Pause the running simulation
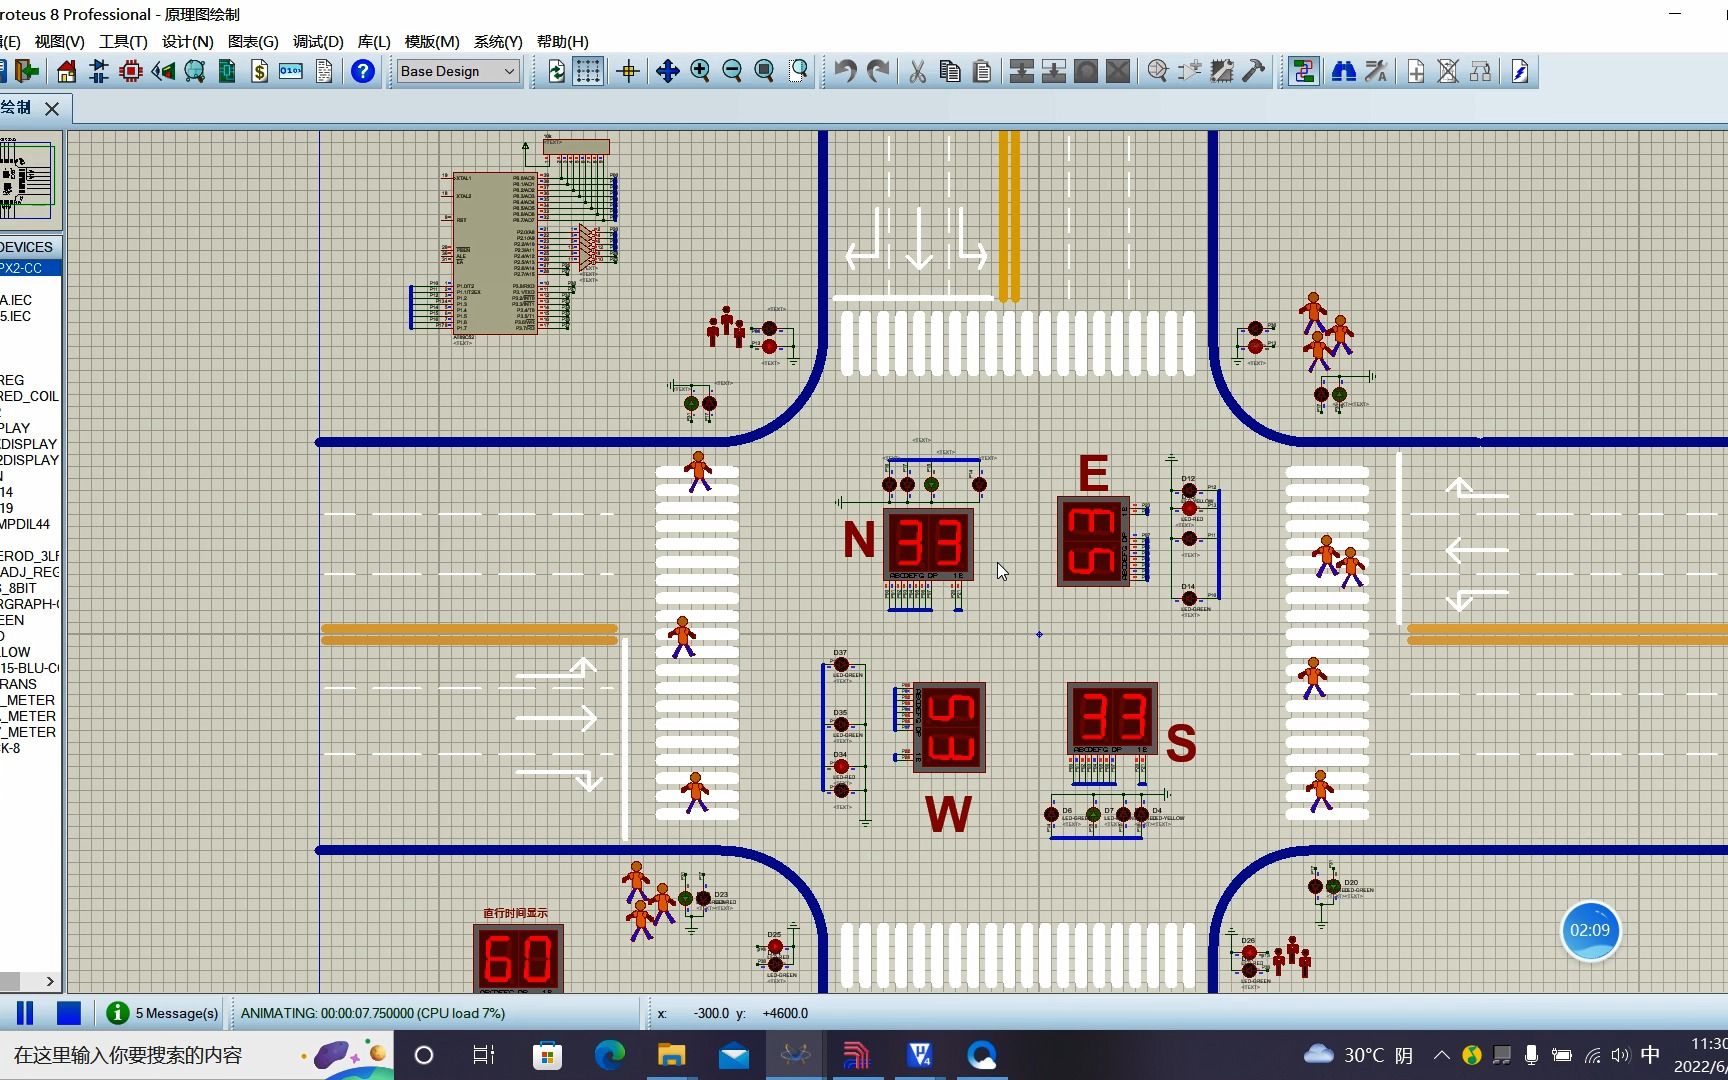The image size is (1728, 1080). (x=25, y=1013)
